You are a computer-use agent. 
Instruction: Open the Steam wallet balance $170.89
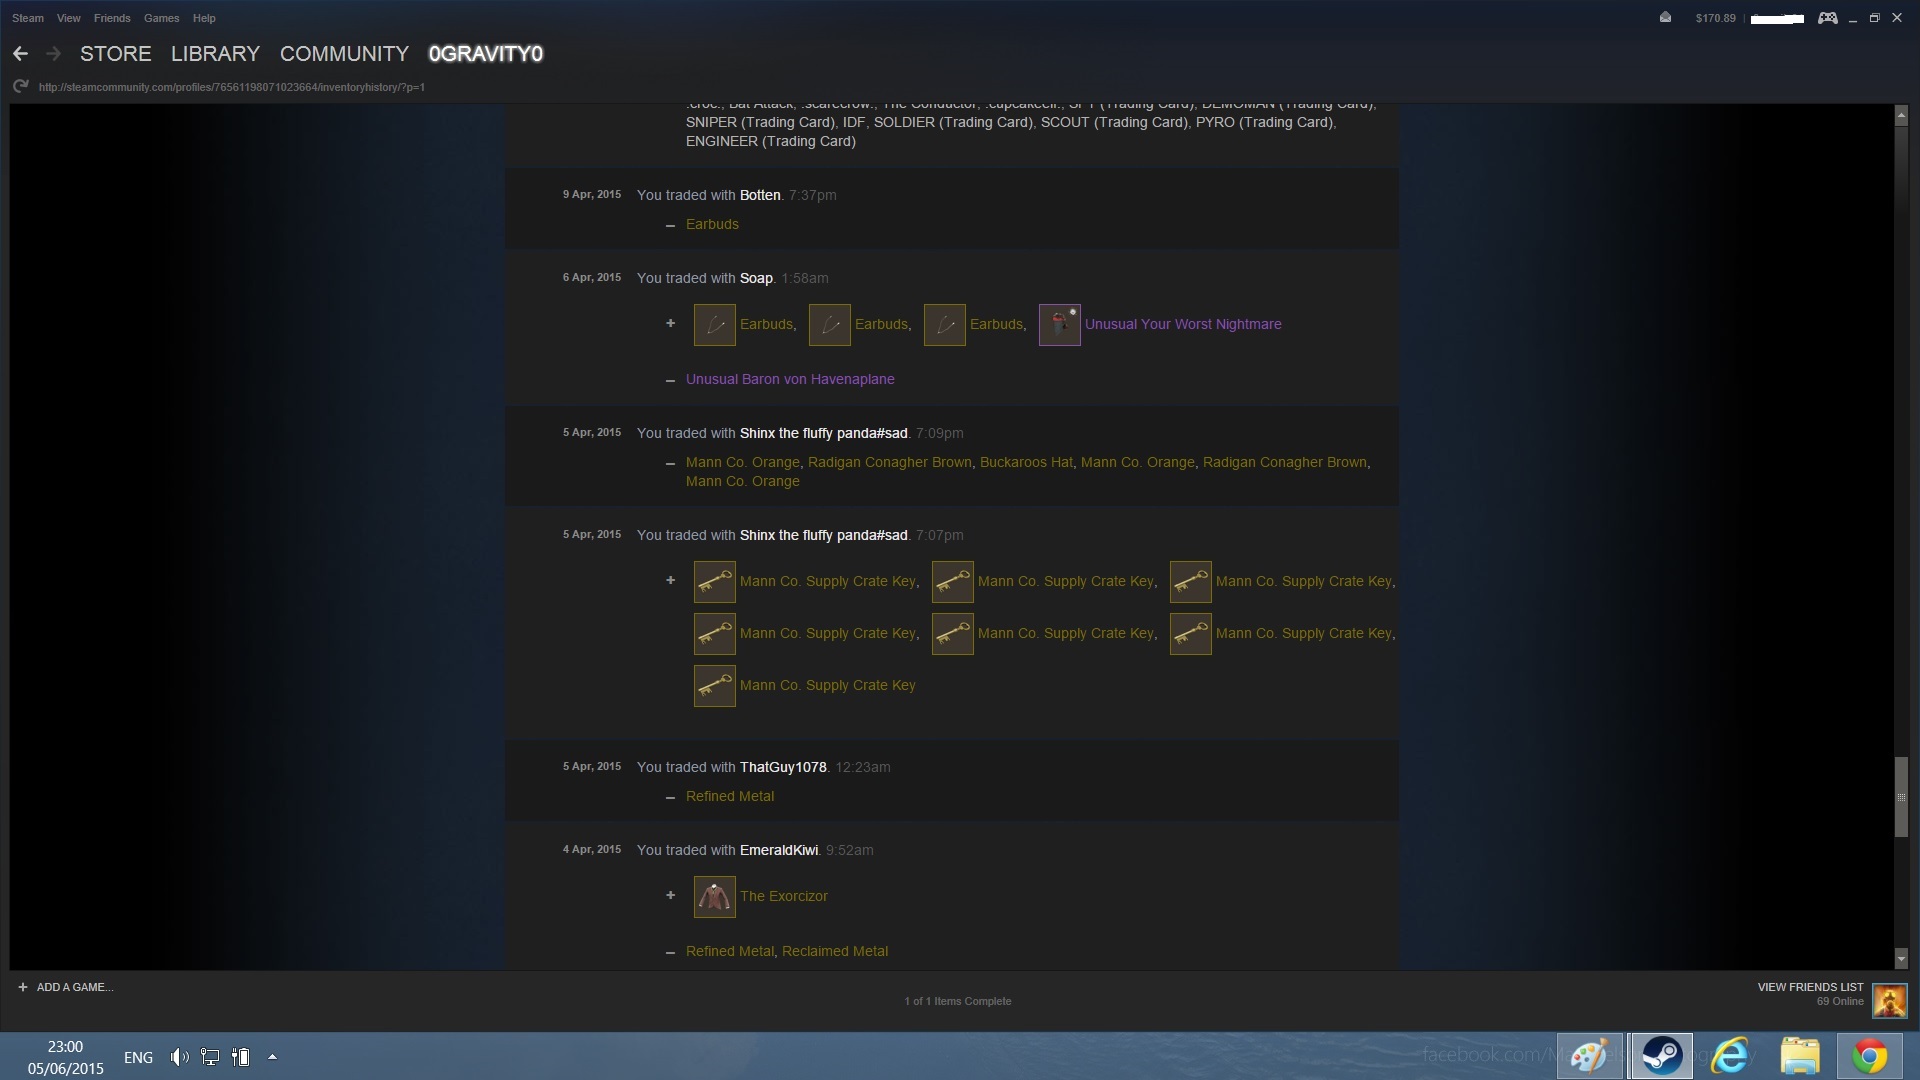(1715, 18)
